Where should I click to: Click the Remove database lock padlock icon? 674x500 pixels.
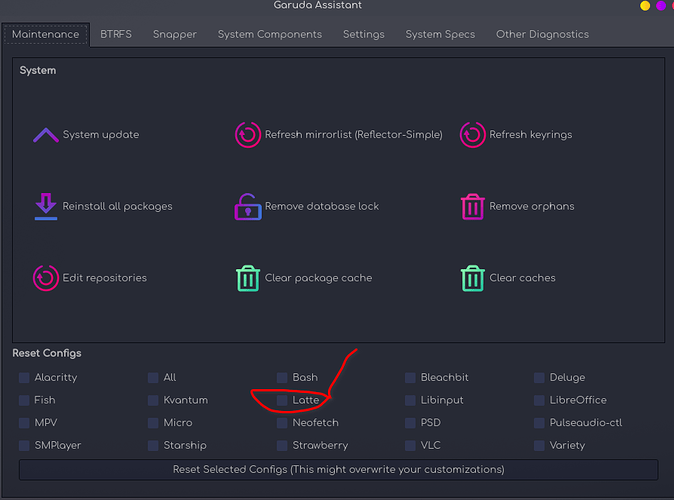click(x=248, y=206)
